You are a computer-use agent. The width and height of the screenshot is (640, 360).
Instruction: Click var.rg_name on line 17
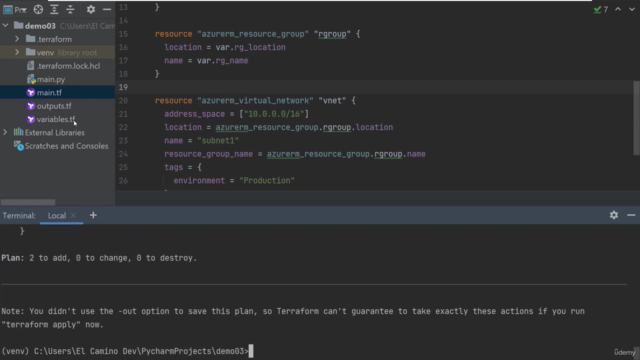pyautogui.click(x=222, y=61)
